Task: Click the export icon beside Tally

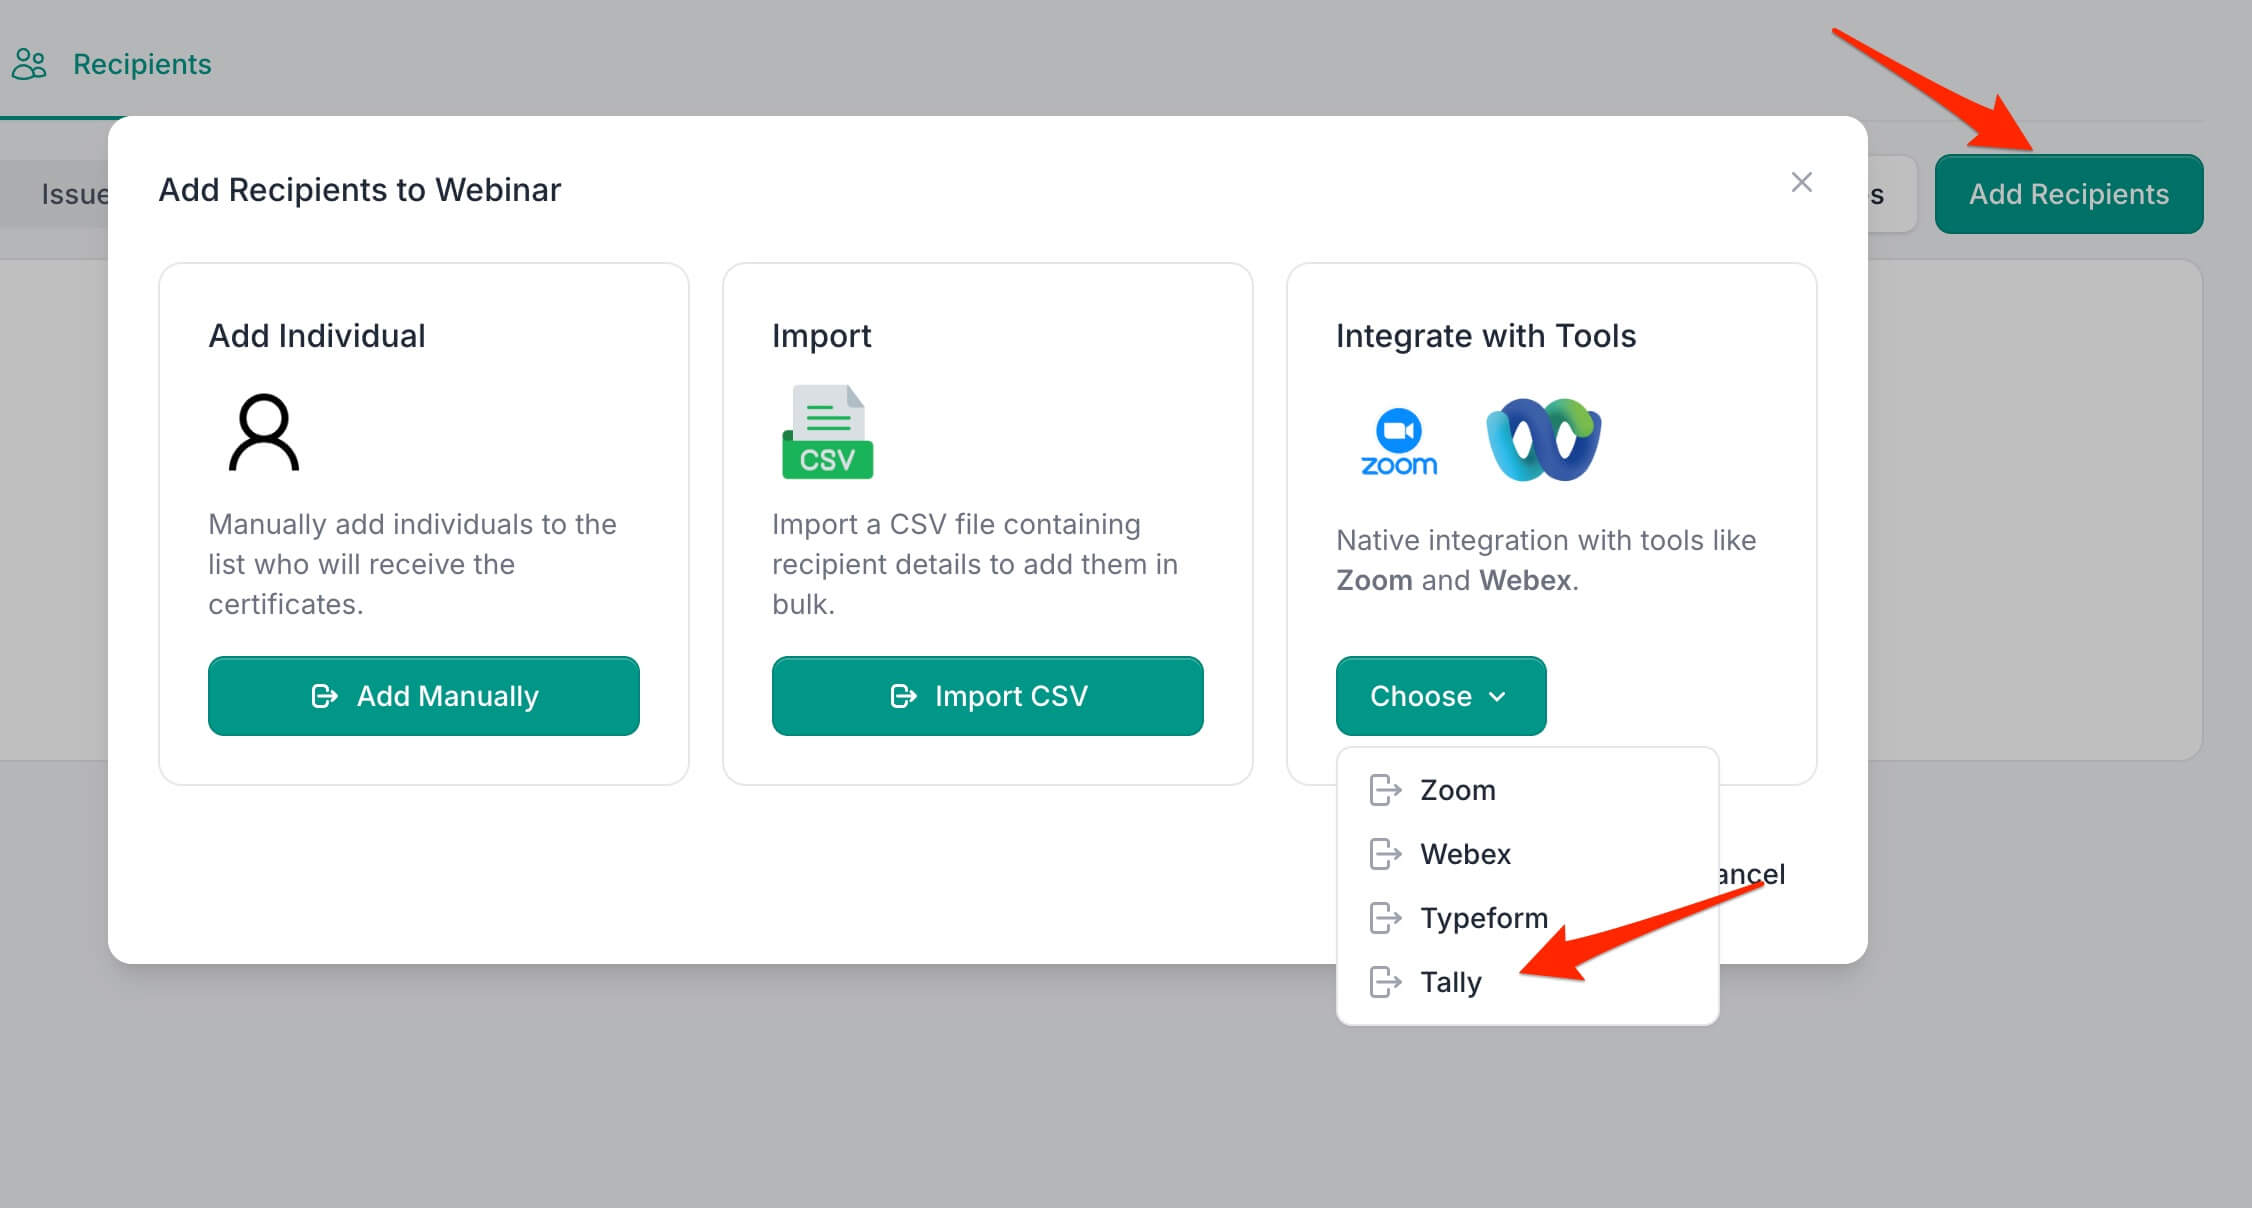Action: point(1385,982)
